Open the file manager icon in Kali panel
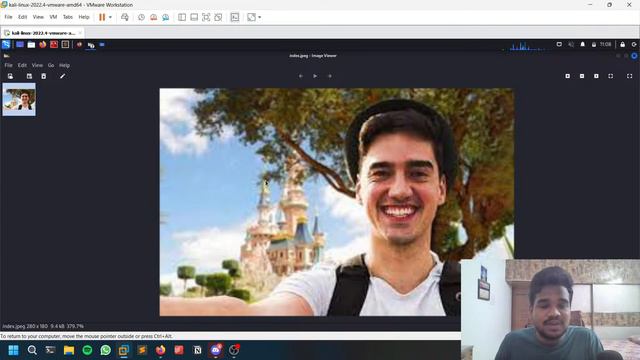The width and height of the screenshot is (640, 360). click(x=31, y=44)
